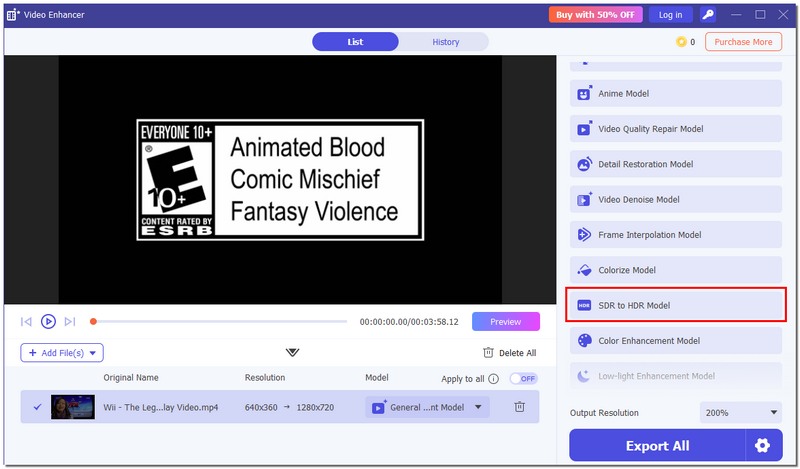Toggle the Apply to all switch
The image size is (800, 469).
(x=523, y=379)
